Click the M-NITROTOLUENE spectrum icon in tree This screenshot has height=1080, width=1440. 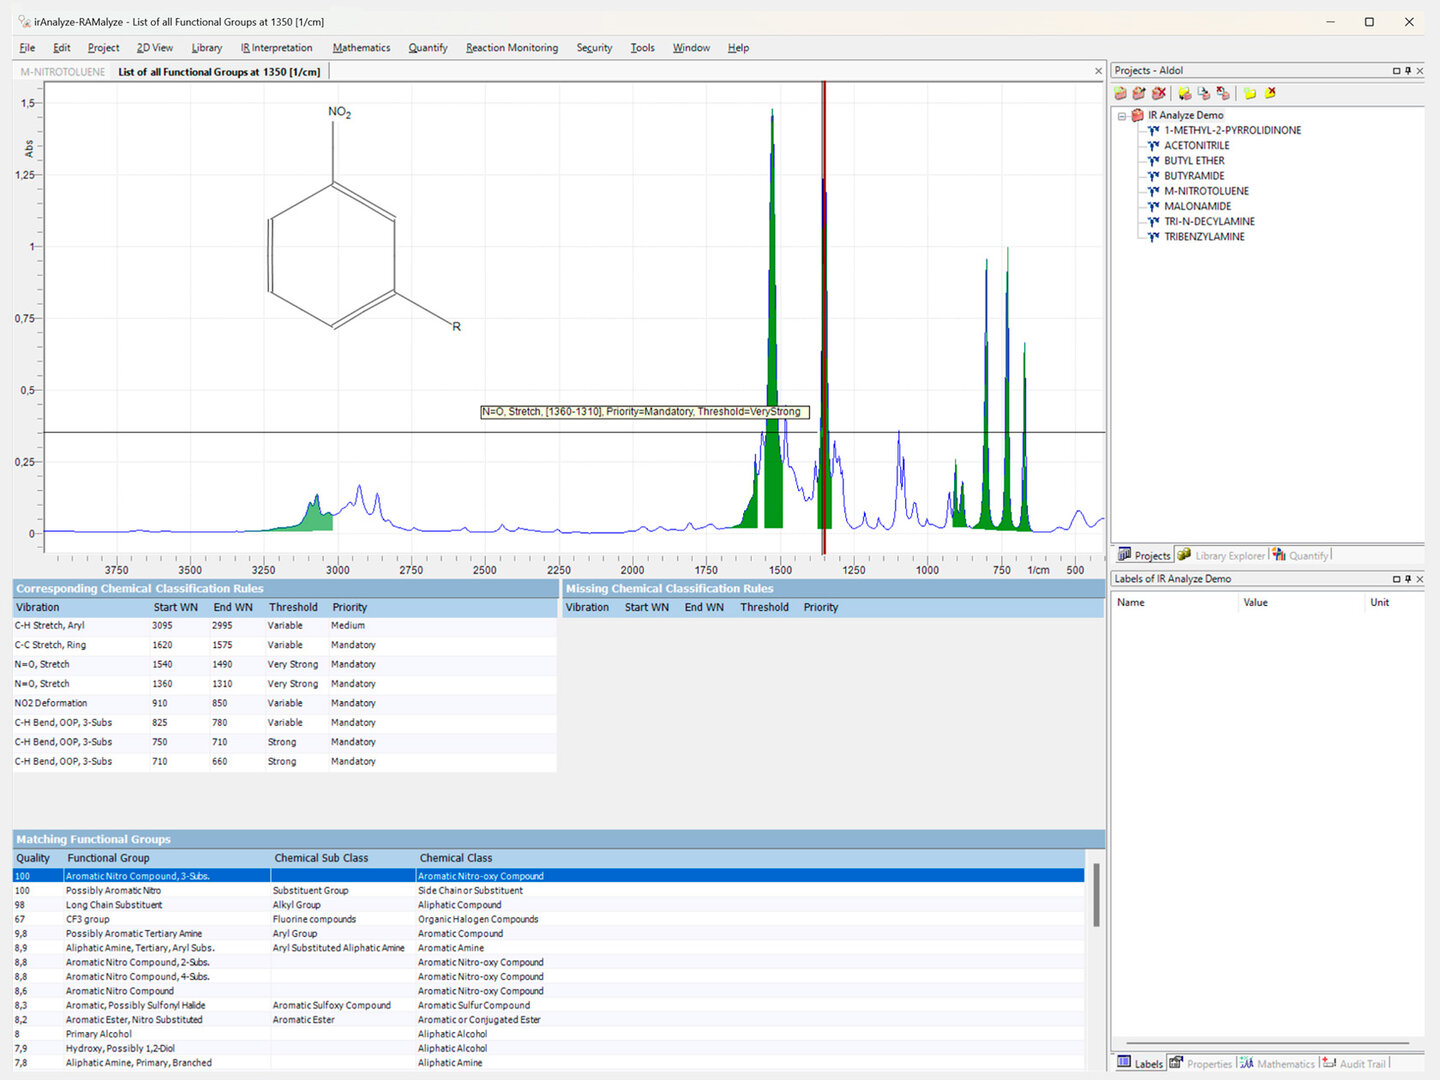(x=1153, y=191)
